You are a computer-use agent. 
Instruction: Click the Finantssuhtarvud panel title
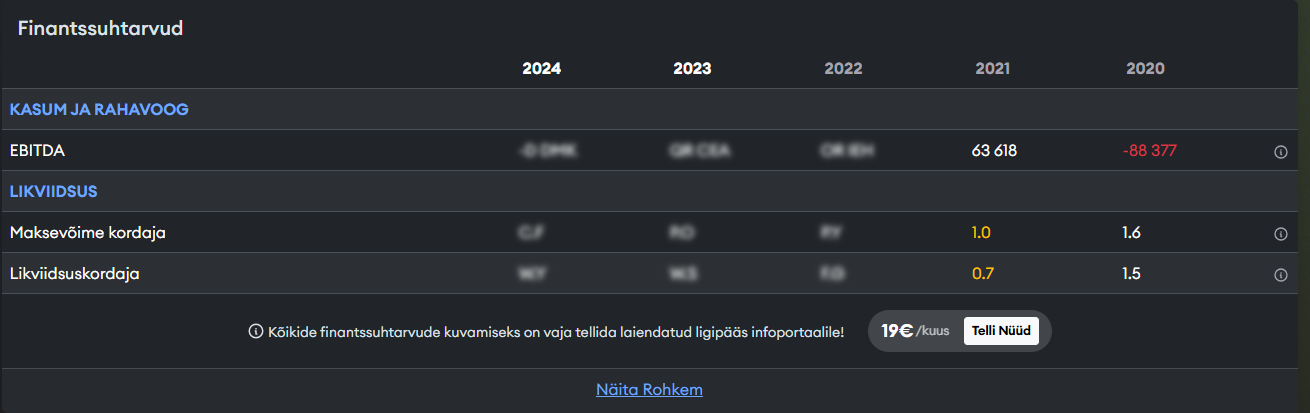100,28
